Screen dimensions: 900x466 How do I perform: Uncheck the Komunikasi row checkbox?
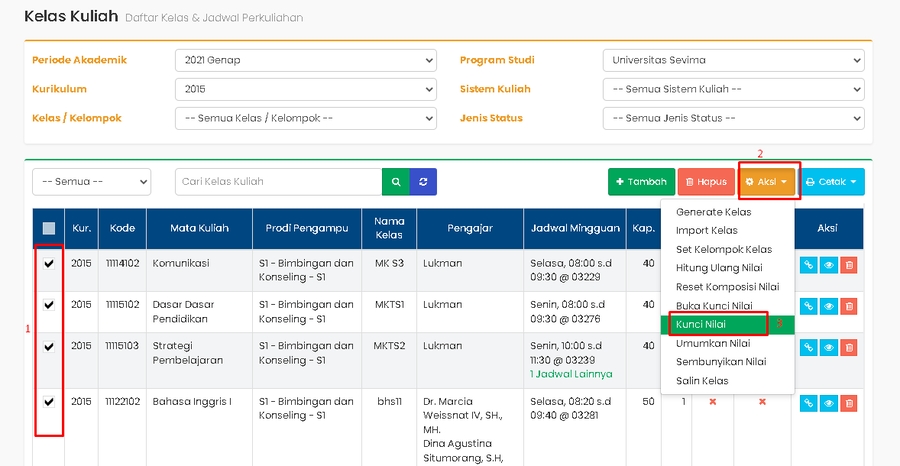49,264
